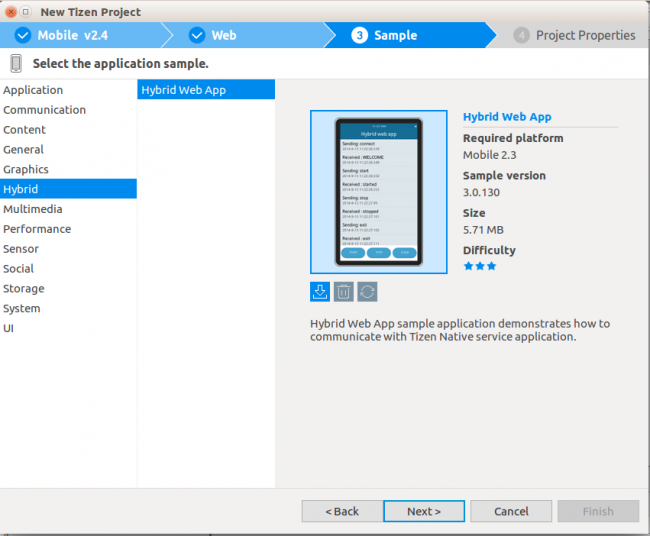Click the refresh sample icon

[367, 292]
